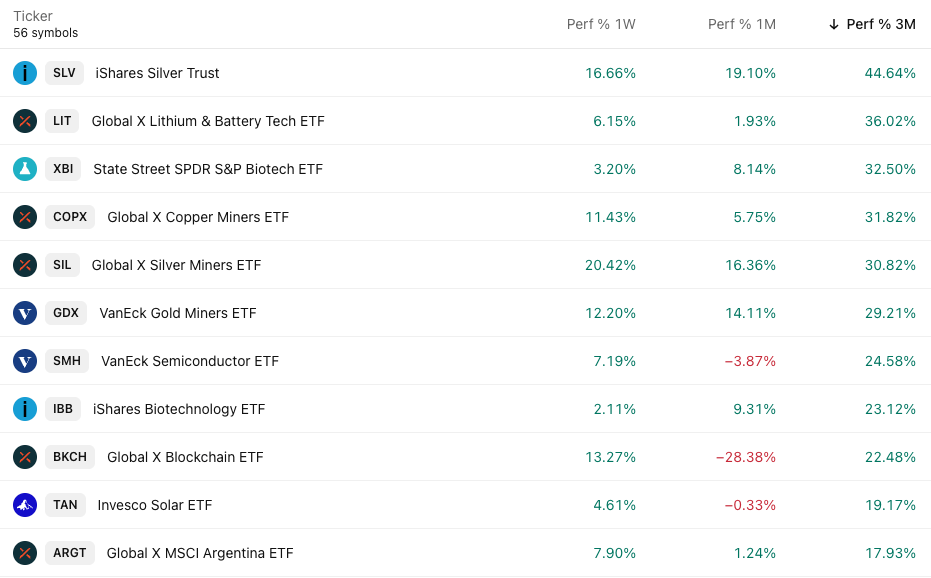Sort by the Perf % 1W column header

(x=601, y=24)
